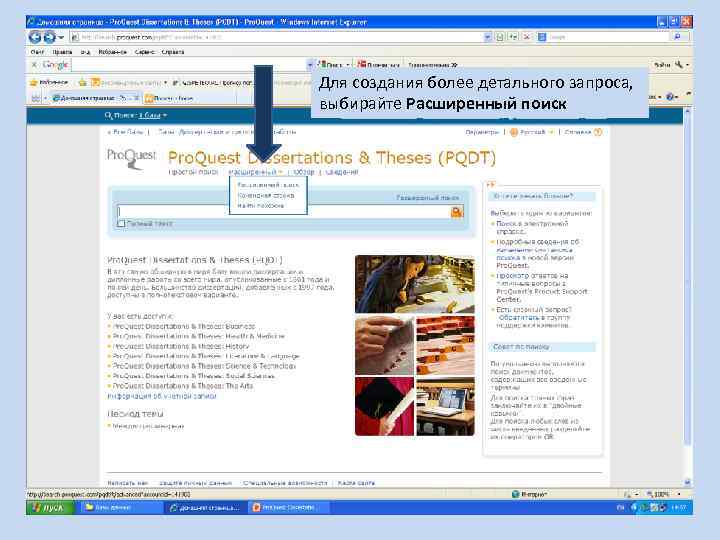This screenshot has width=720, height=540.
Task: Click the quick tabs icon left of tabs
Action: (35, 98)
